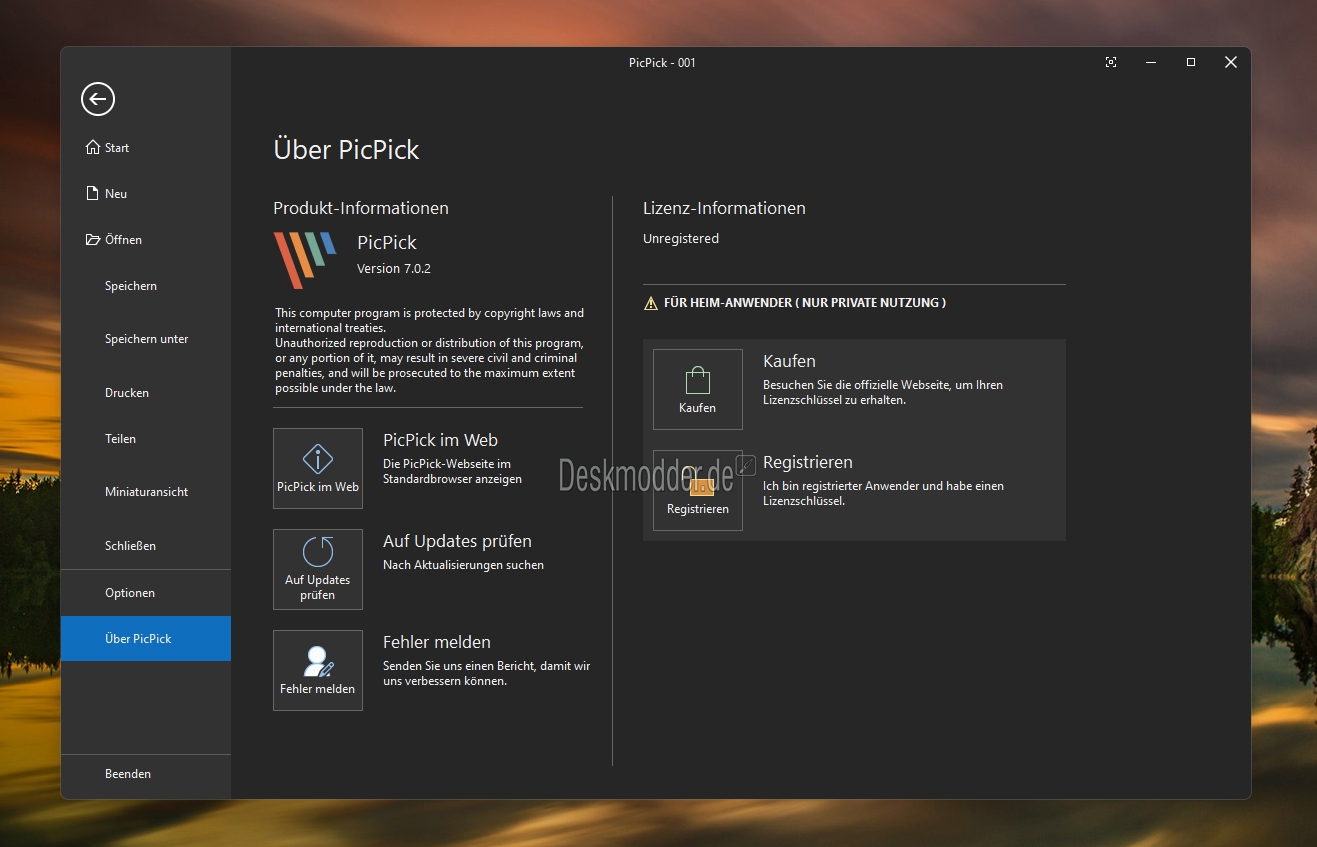Click the Kaufen shopping bag tile
The image size is (1317, 847).
698,389
